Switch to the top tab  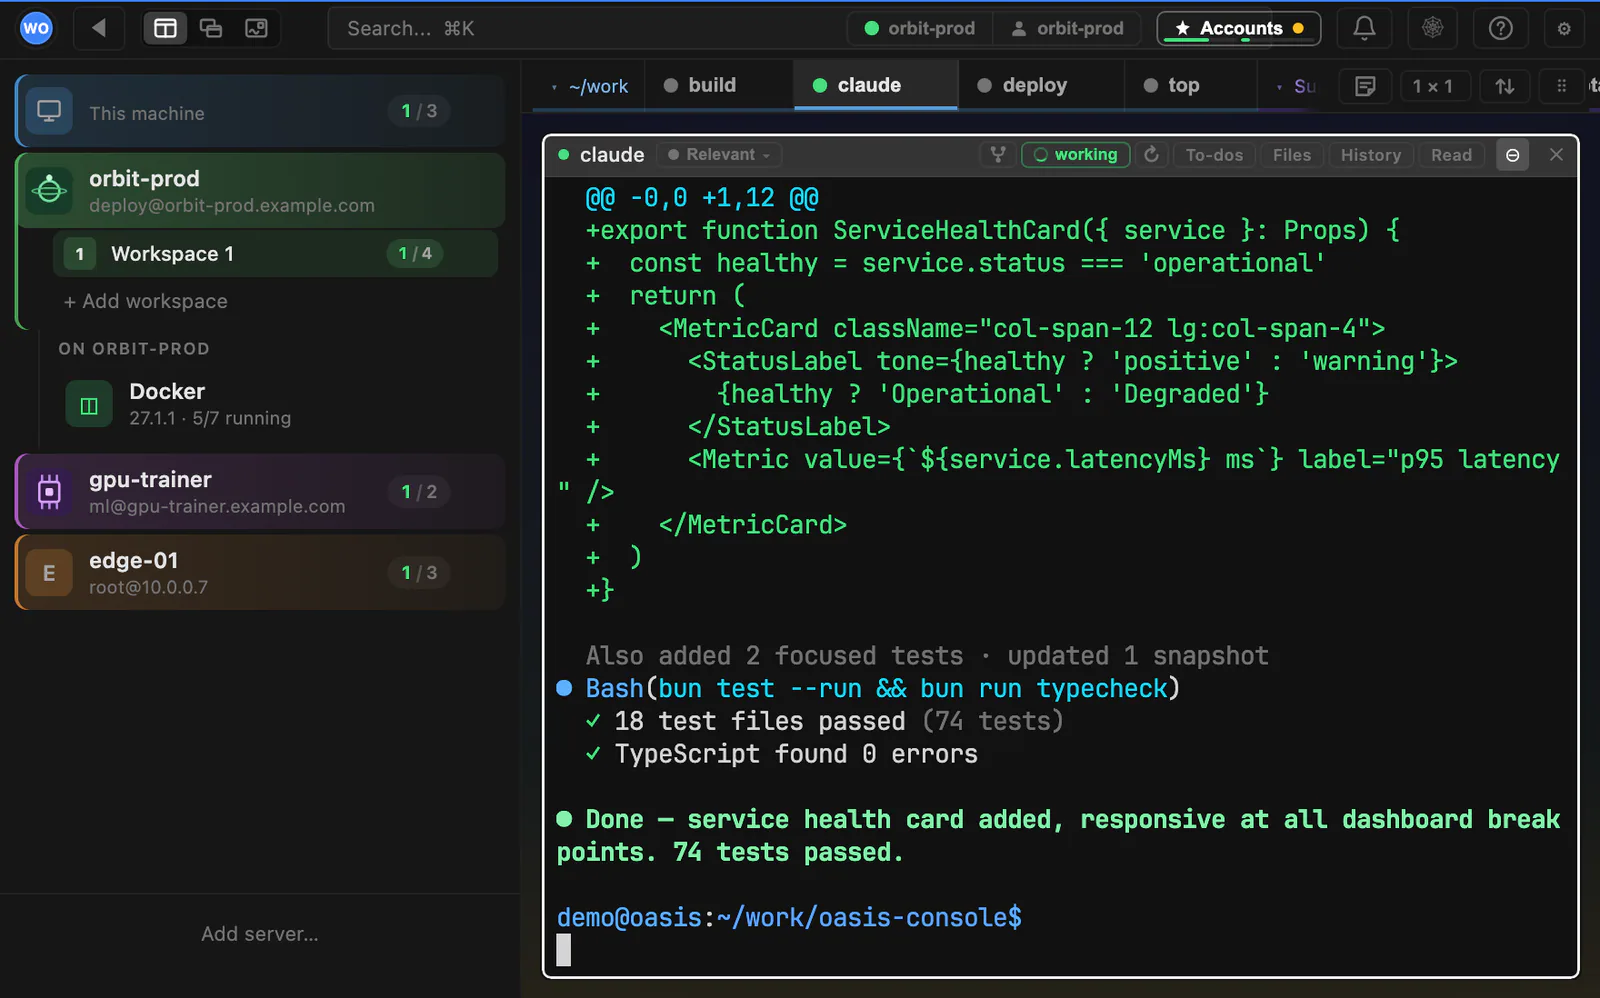click(1172, 85)
